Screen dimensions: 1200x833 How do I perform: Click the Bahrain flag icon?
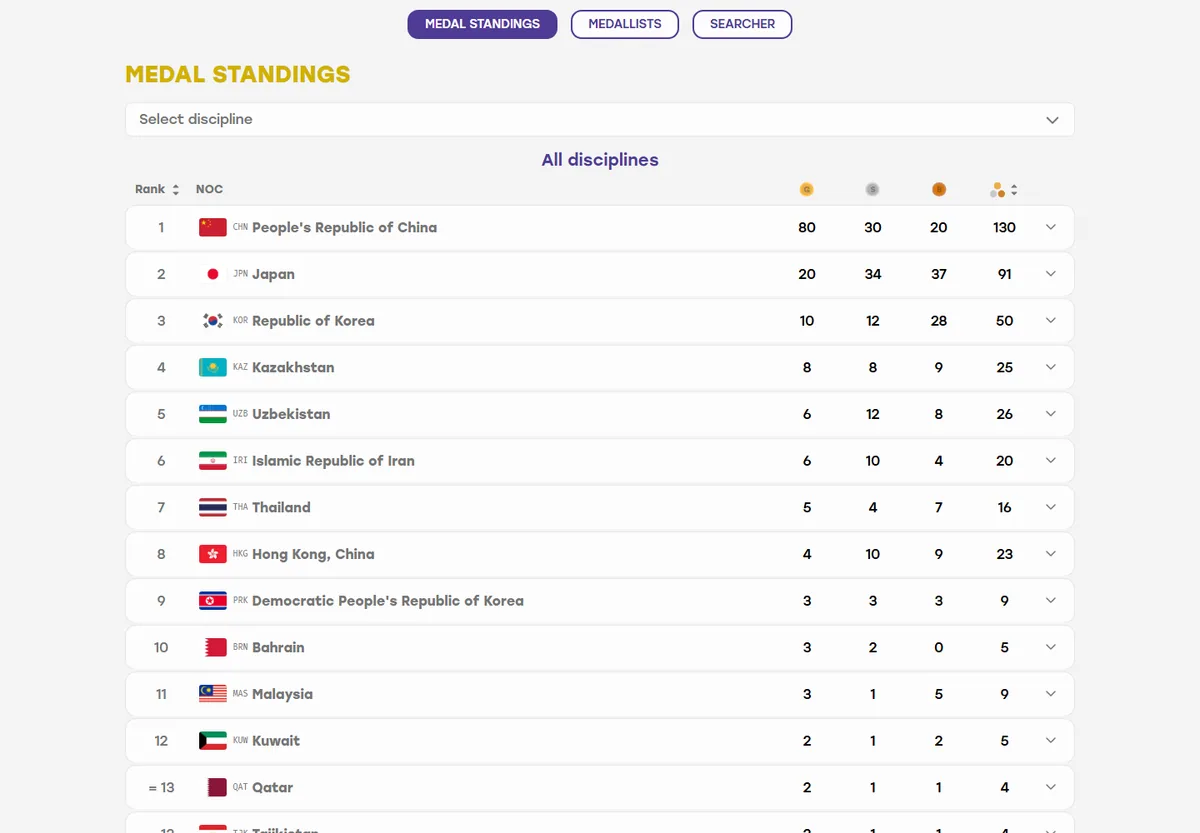pyautogui.click(x=212, y=647)
